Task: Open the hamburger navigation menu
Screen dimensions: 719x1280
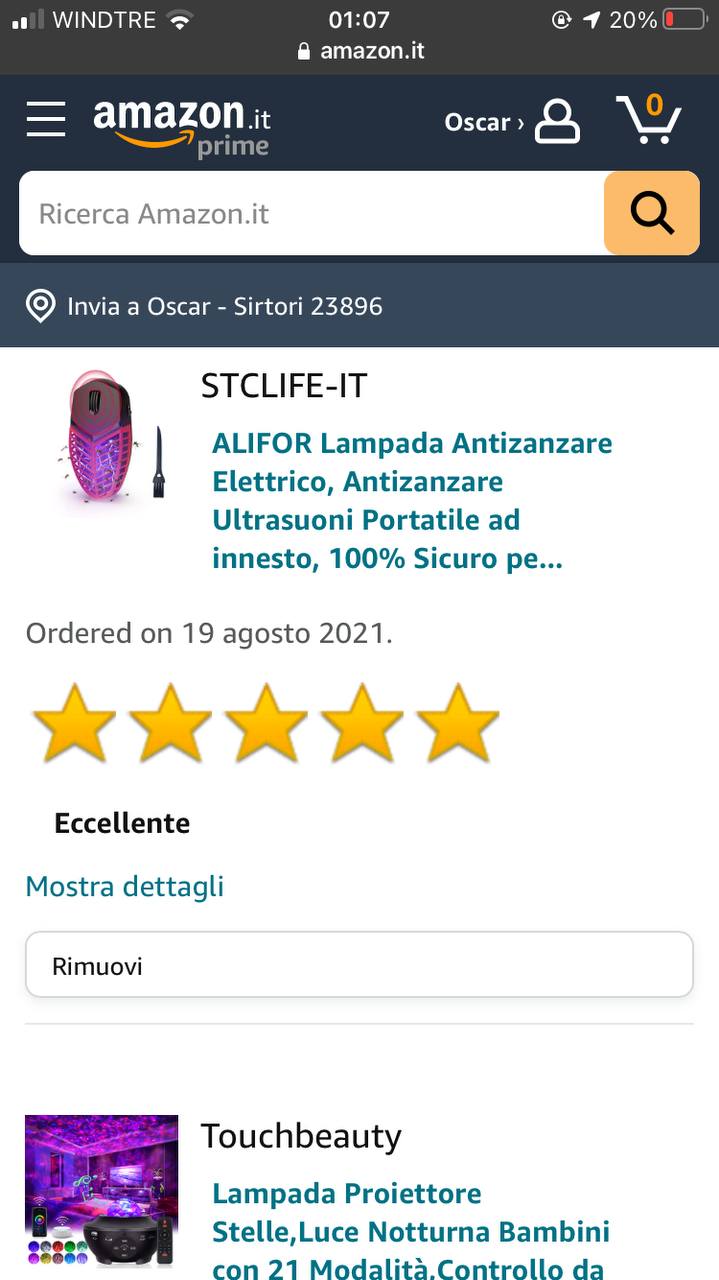Action: point(46,119)
